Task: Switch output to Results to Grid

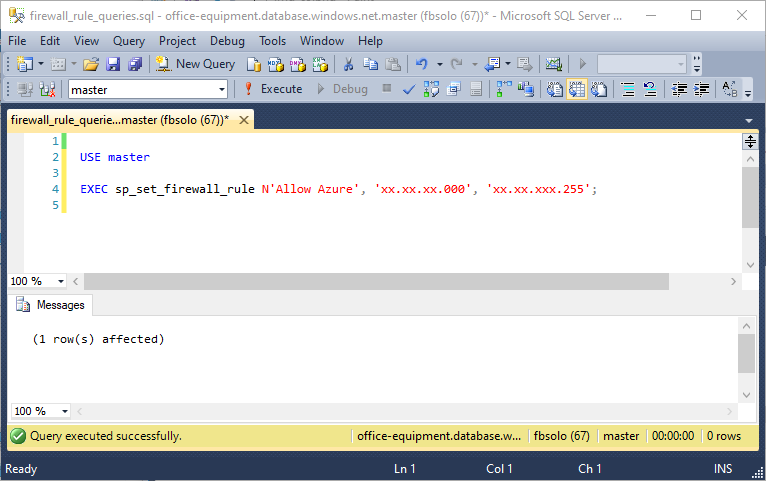Action: (576, 89)
